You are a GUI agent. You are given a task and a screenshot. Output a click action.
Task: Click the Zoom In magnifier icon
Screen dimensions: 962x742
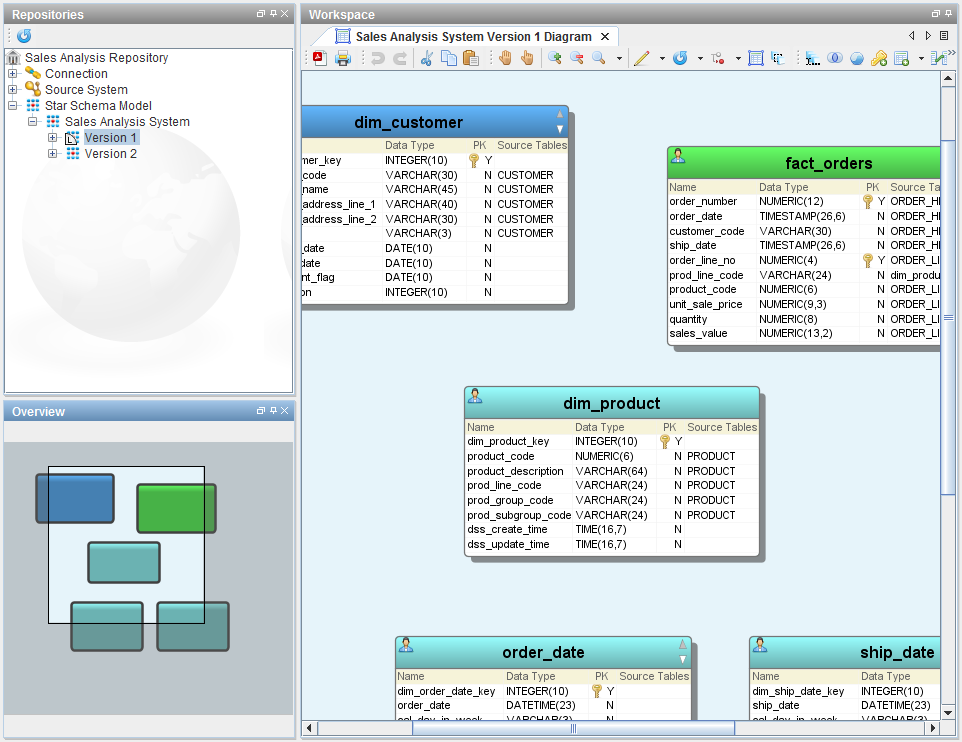554,58
